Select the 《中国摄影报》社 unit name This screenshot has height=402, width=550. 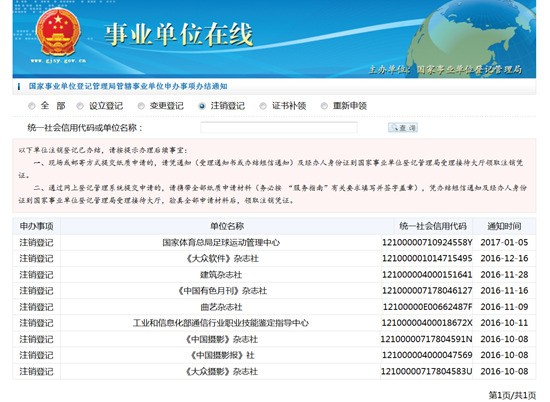221,355
